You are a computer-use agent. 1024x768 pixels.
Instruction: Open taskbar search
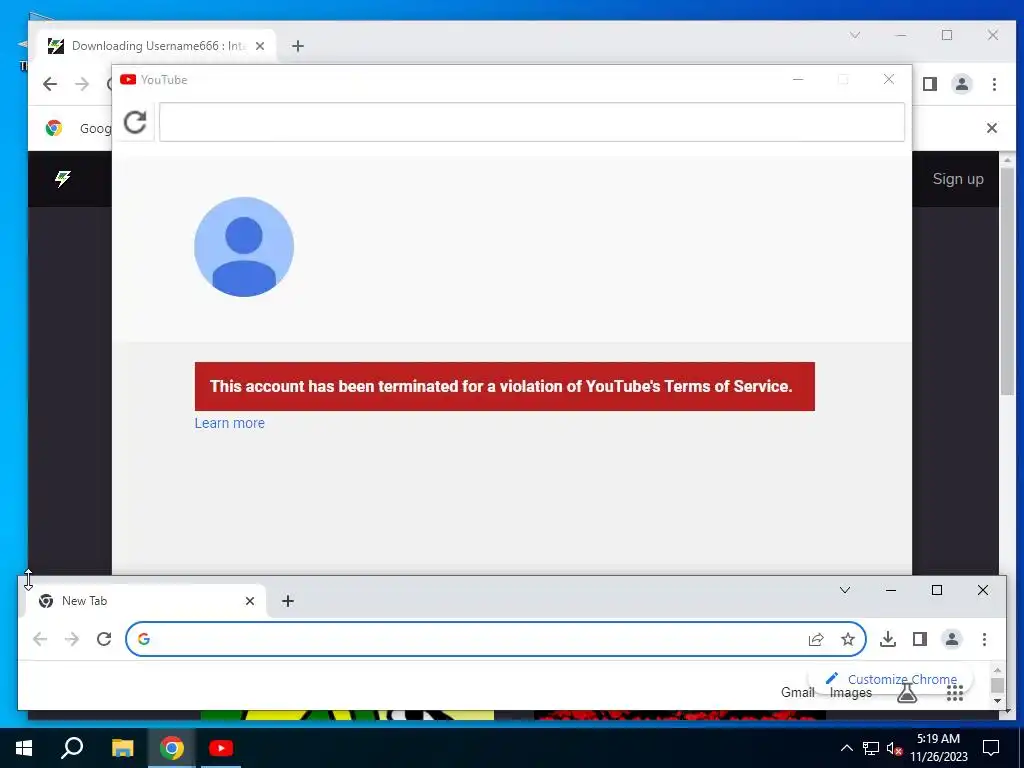pos(72,748)
